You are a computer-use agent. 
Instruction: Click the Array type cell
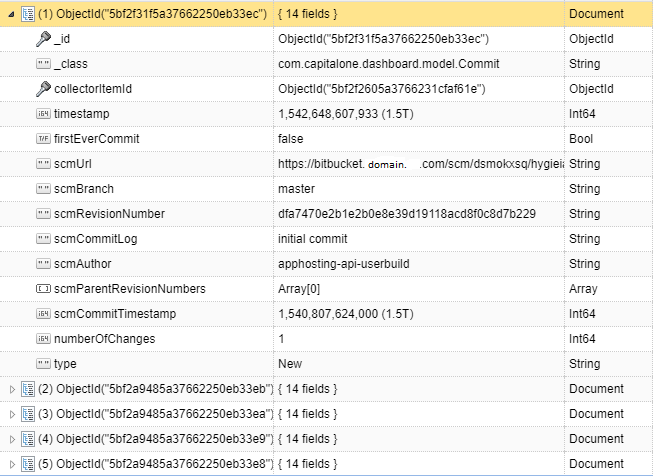click(583, 289)
